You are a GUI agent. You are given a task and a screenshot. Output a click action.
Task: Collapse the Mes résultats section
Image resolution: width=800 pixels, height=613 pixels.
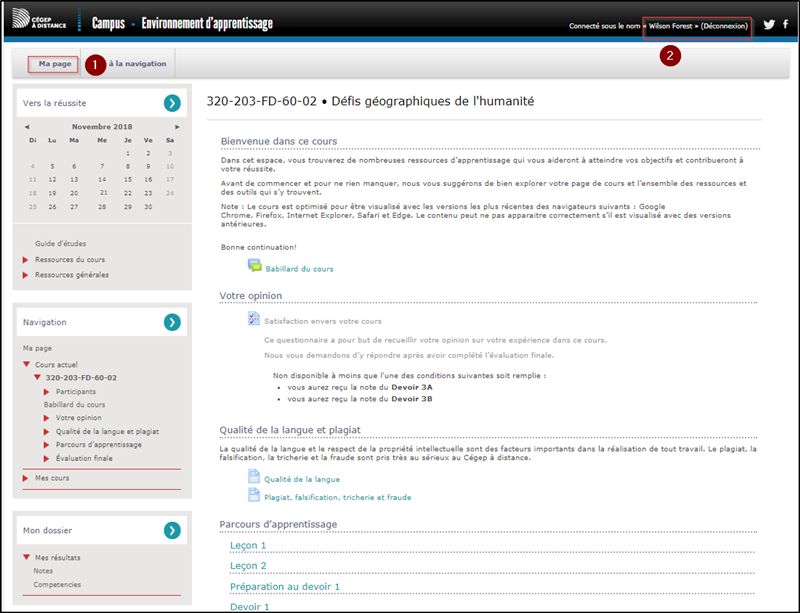[x=26, y=557]
